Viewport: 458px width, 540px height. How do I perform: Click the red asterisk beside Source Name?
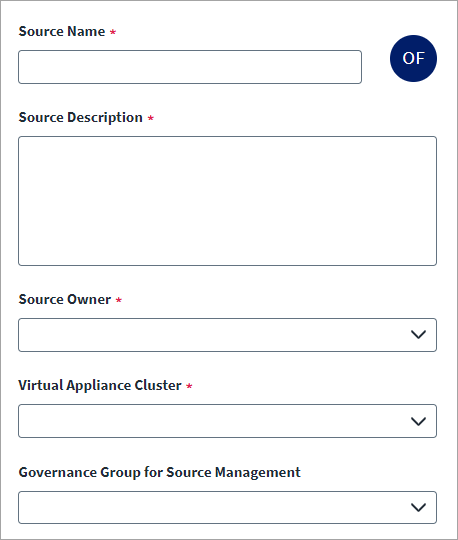(x=113, y=32)
